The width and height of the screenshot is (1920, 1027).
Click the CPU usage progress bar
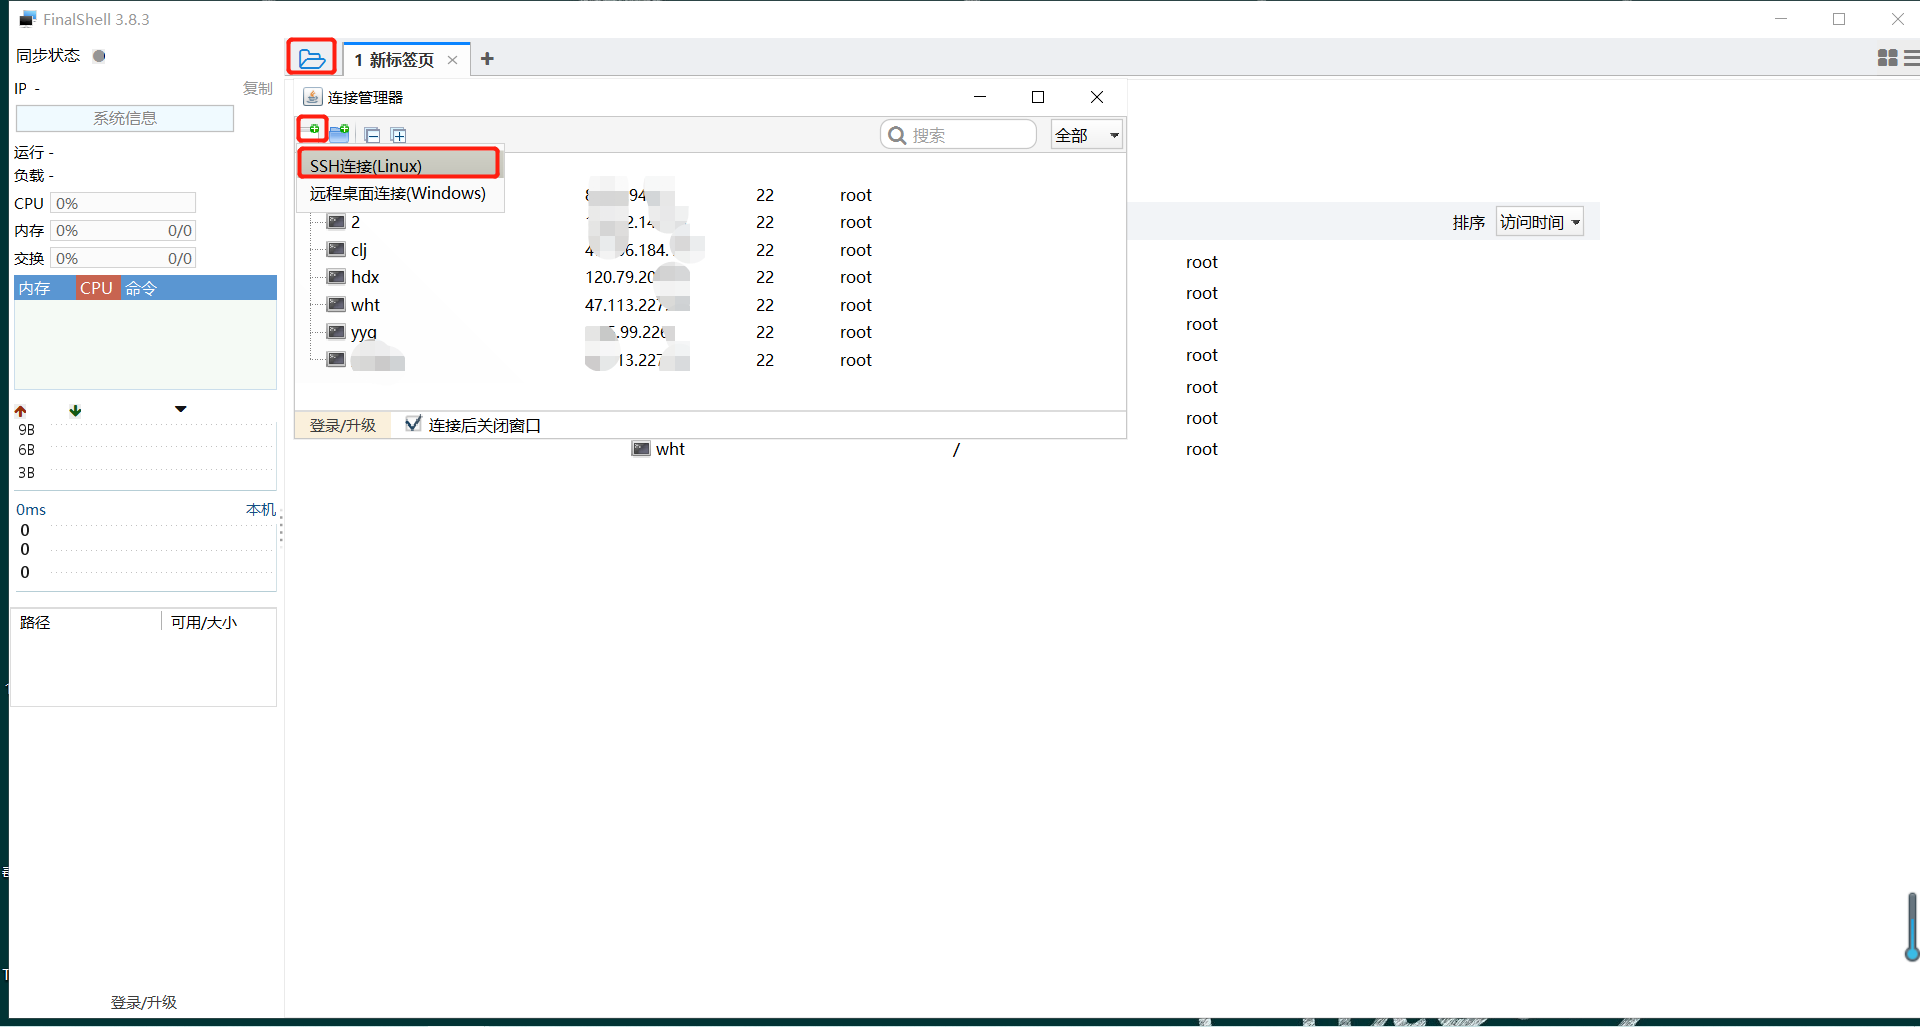(x=123, y=203)
